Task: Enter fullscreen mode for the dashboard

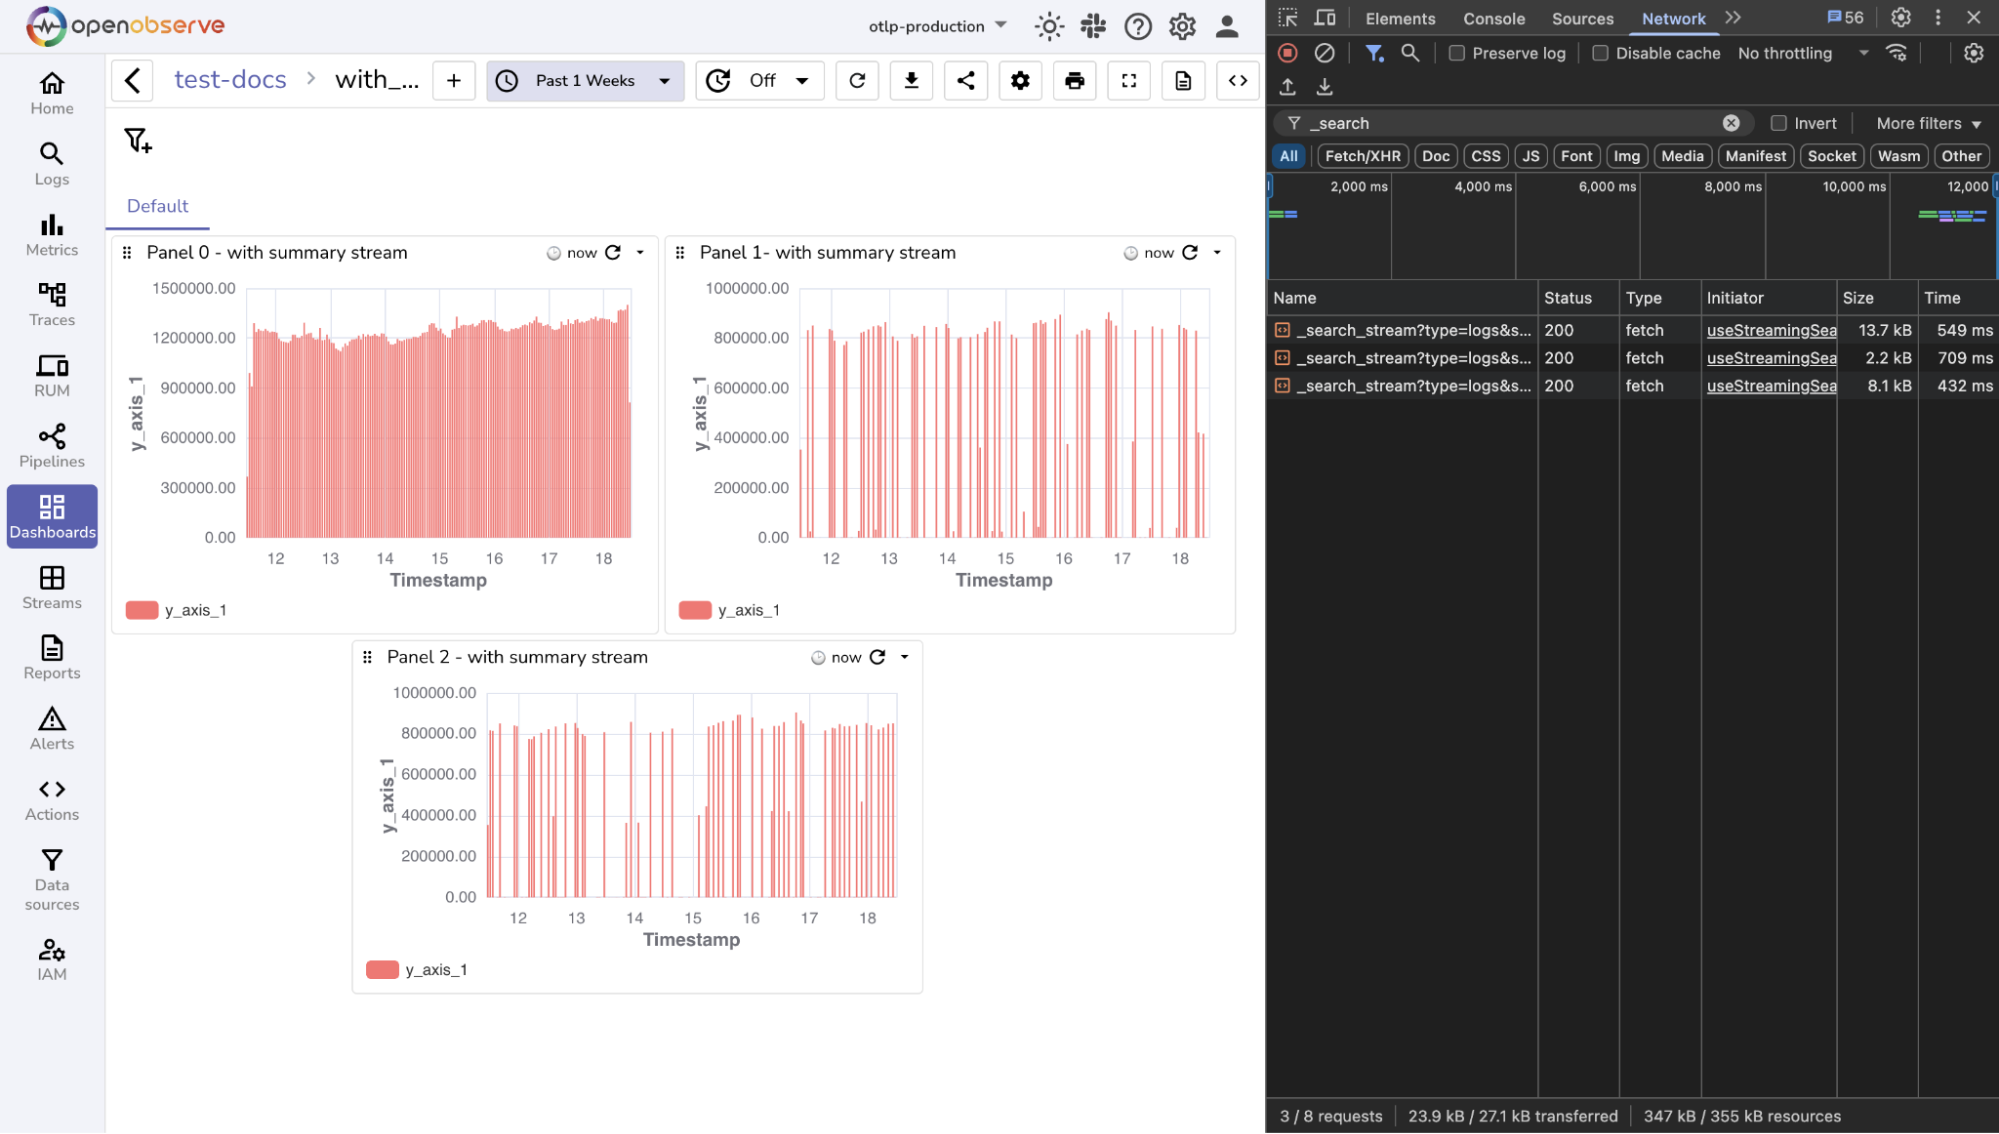Action: (x=1129, y=81)
